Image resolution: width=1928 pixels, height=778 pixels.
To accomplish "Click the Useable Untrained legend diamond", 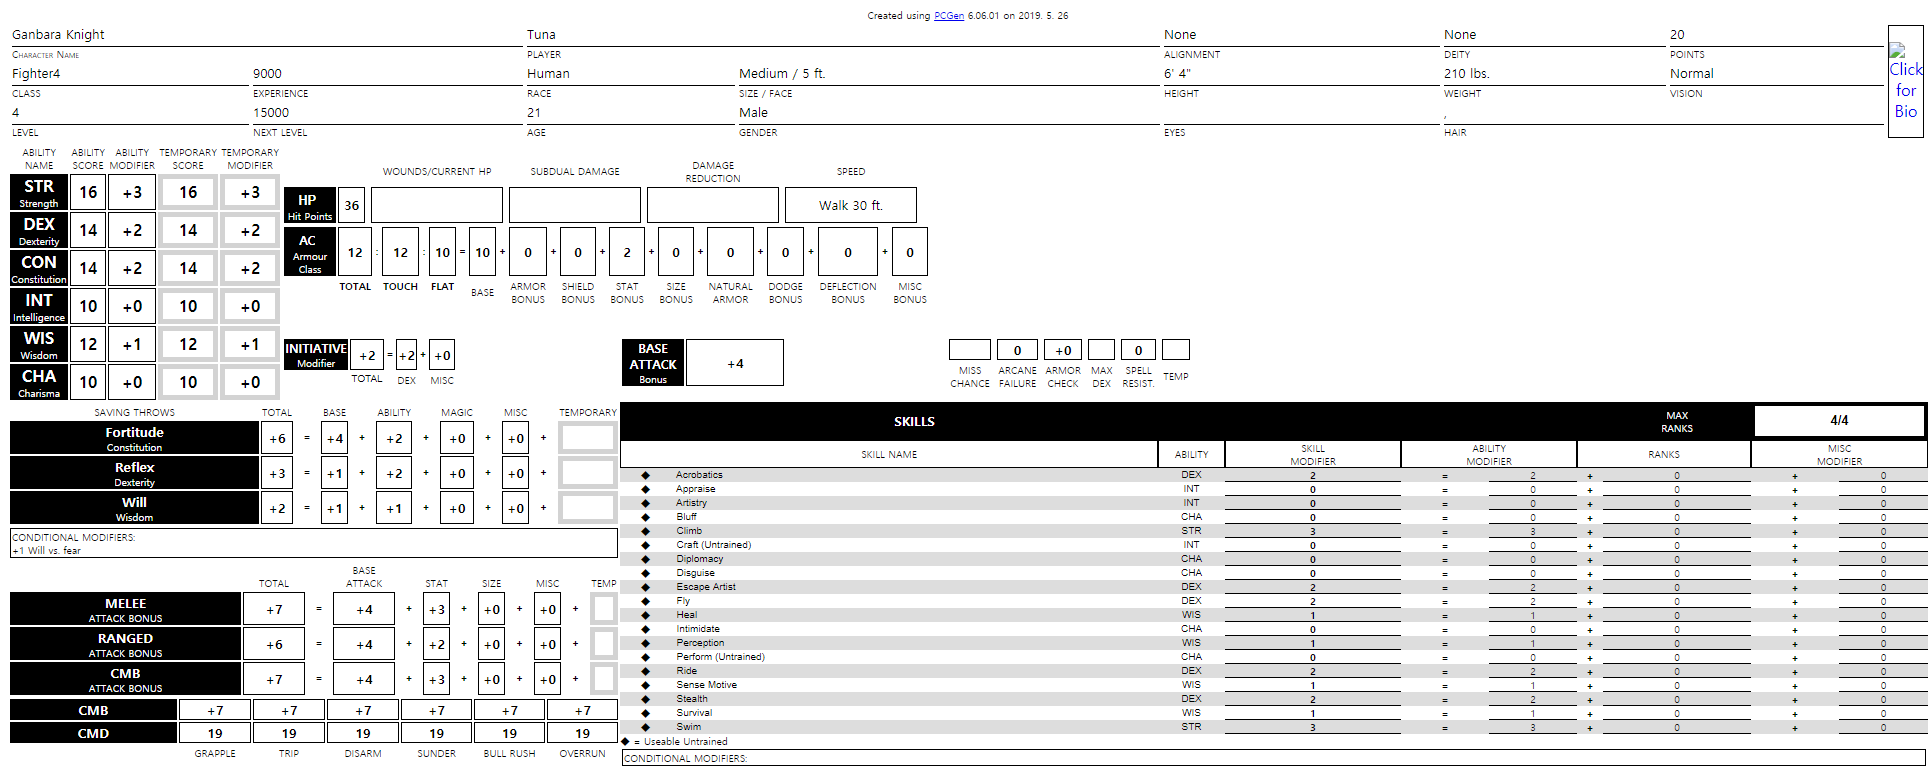I will click(x=626, y=742).
